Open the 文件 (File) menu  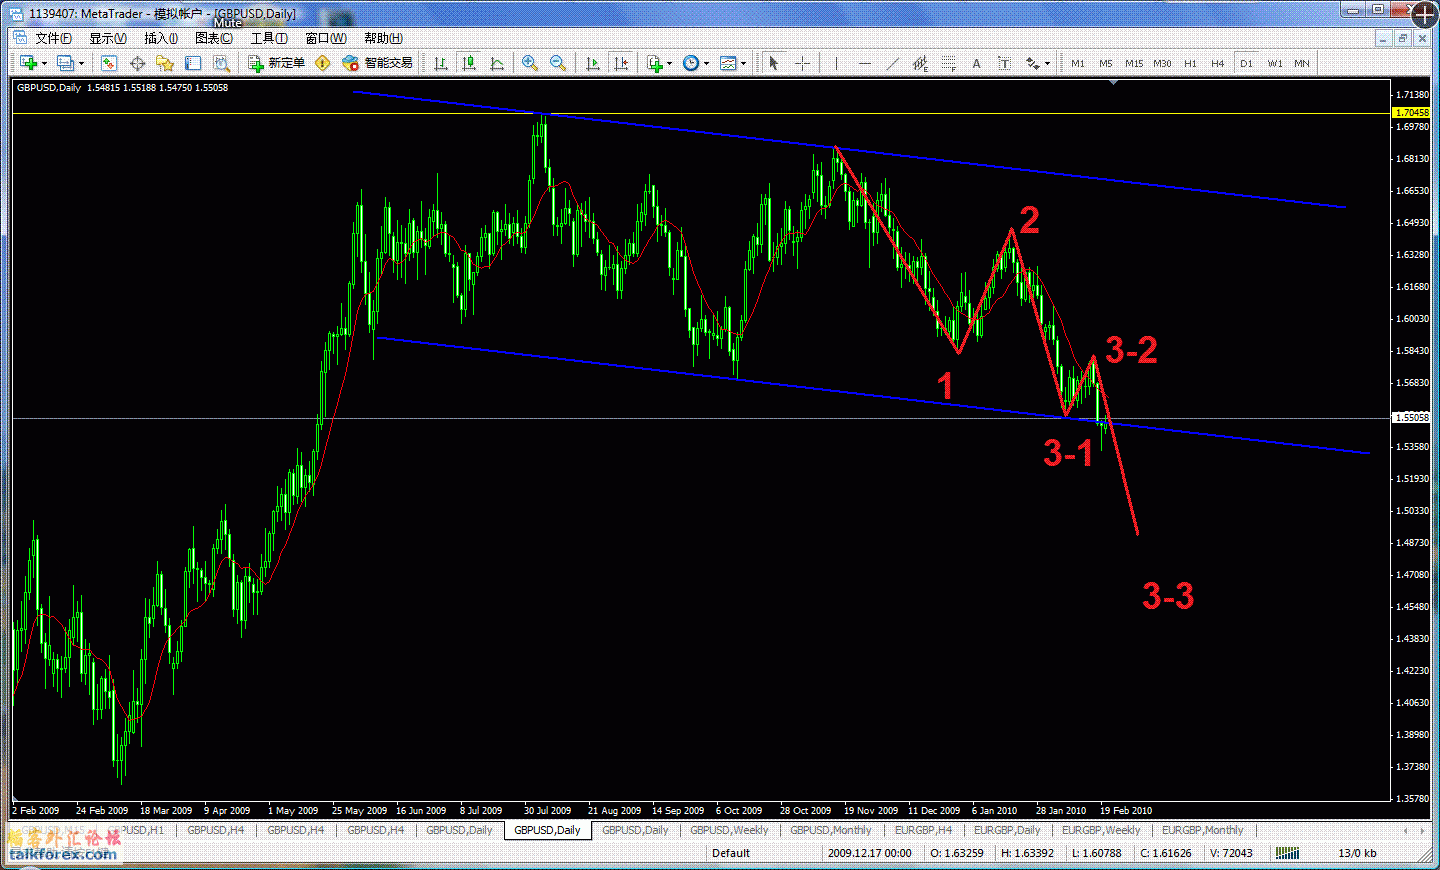pyautogui.click(x=53, y=38)
